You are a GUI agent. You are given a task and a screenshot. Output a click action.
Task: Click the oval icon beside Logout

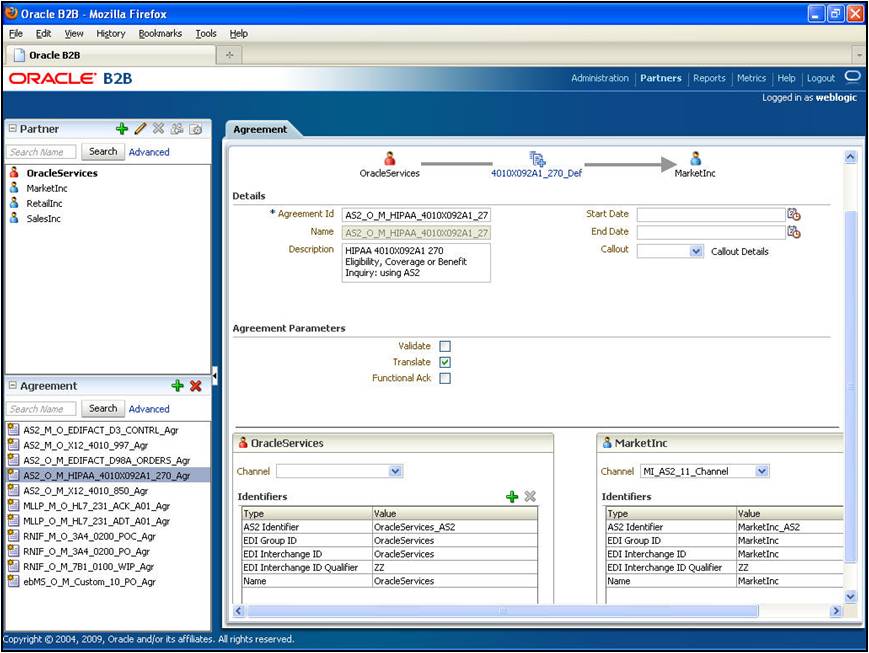[853, 76]
